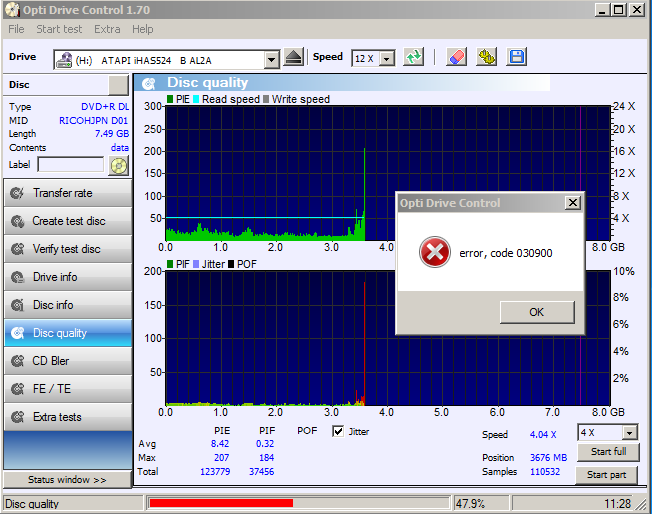Viewport: 652px width, 514px height.
Task: Click the DVD+R DL type value
Action: click(105, 107)
